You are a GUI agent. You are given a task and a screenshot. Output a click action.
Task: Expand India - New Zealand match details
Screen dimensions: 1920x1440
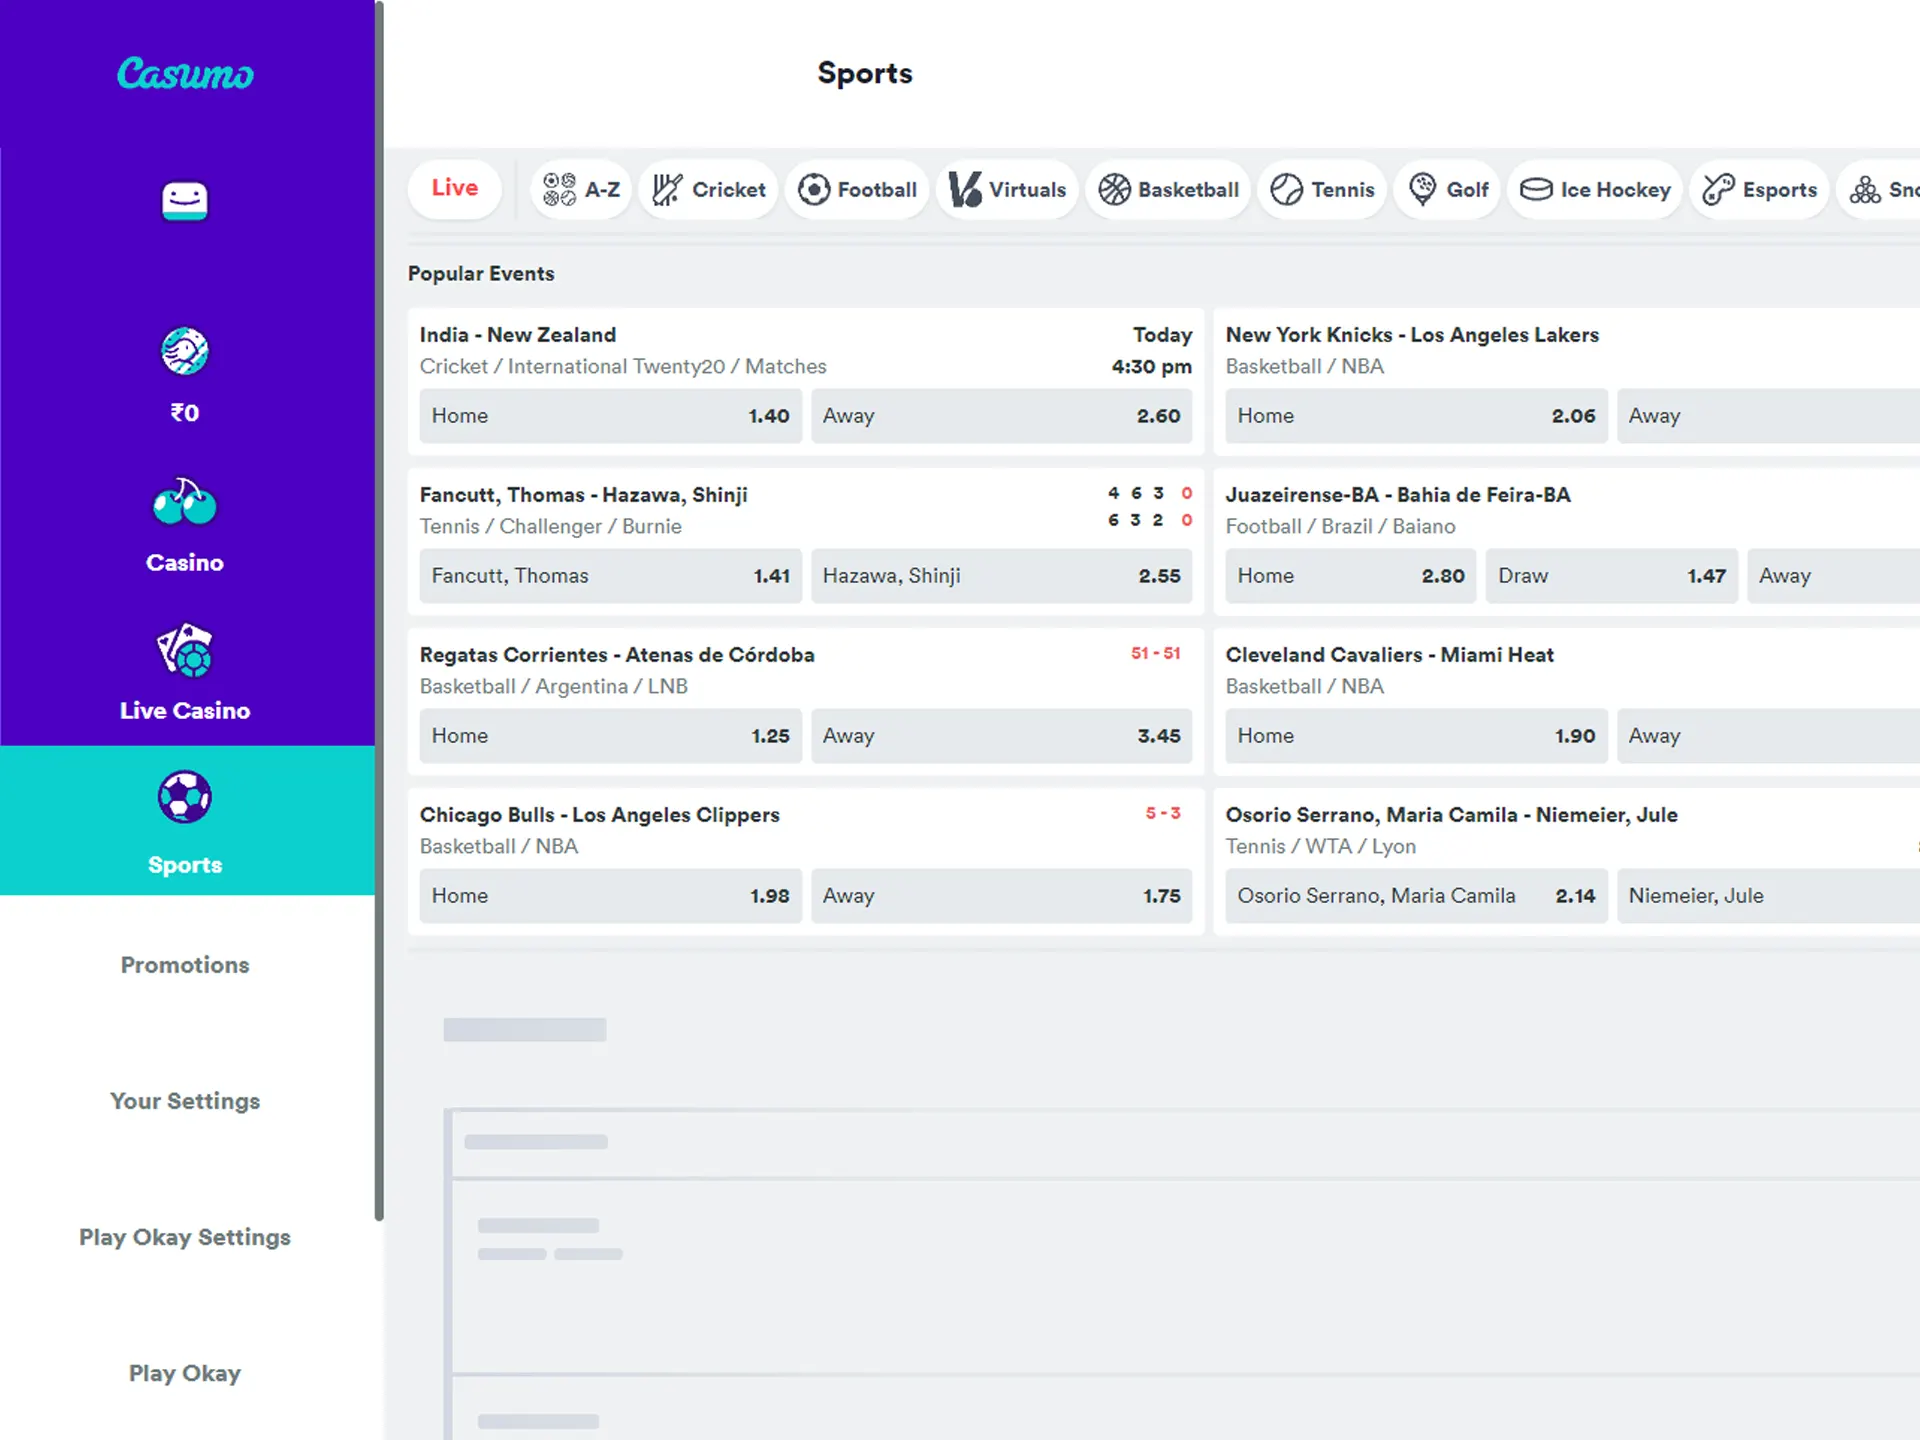[520, 334]
